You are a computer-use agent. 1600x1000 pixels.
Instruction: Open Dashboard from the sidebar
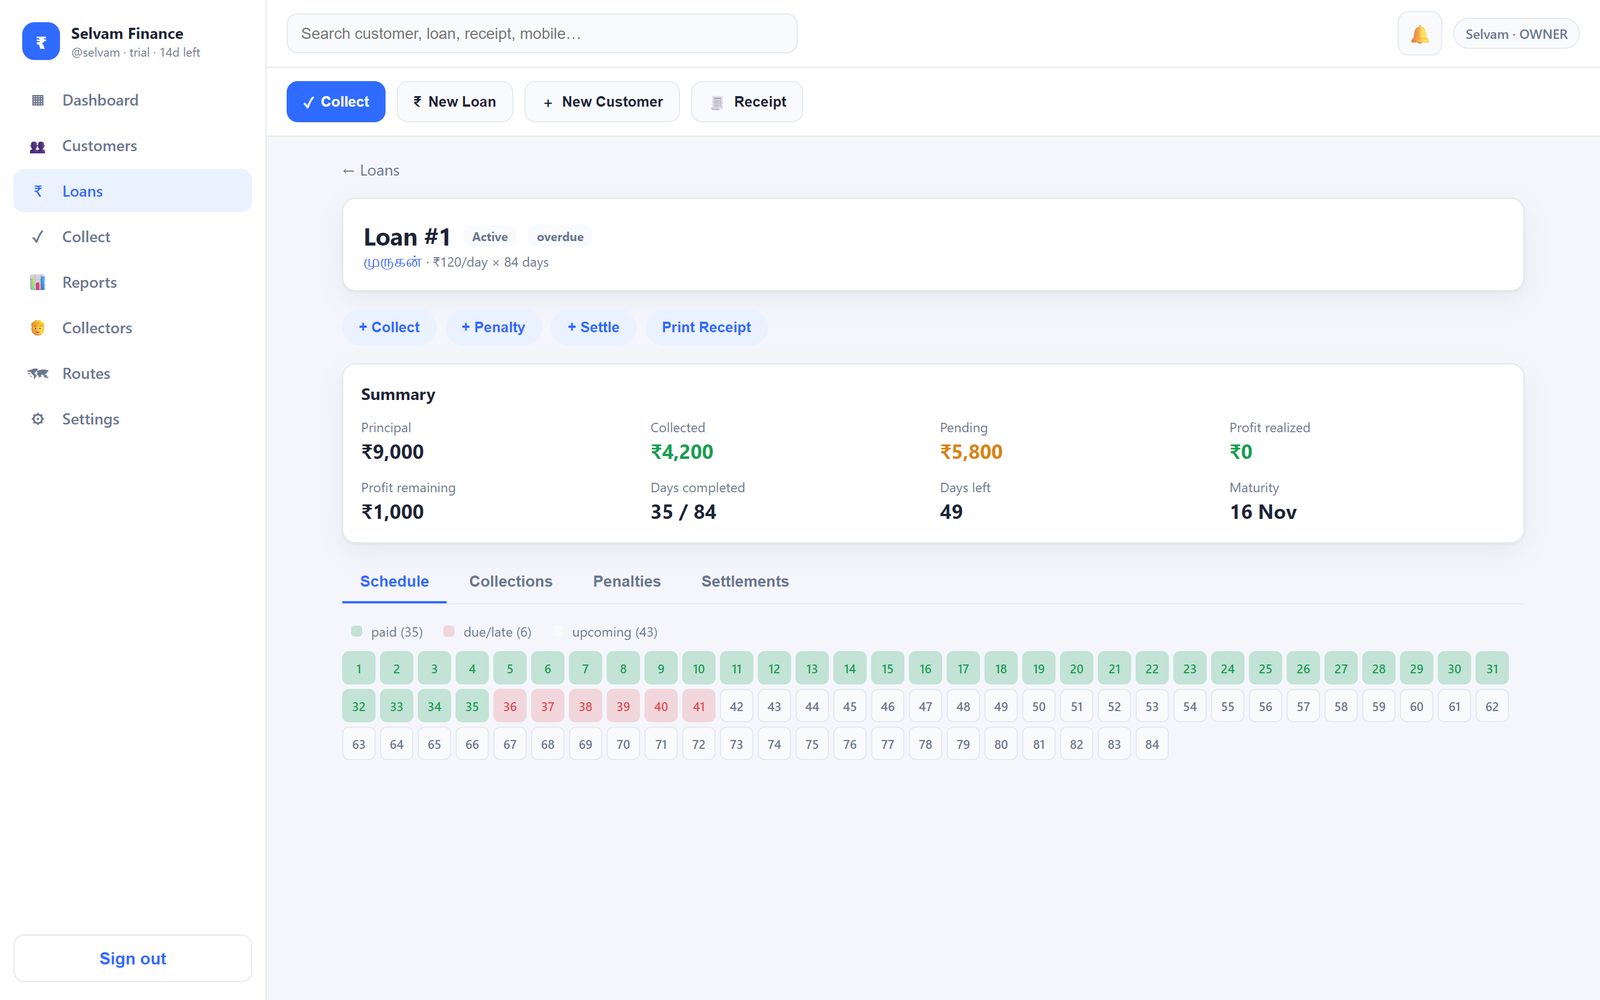(132, 100)
